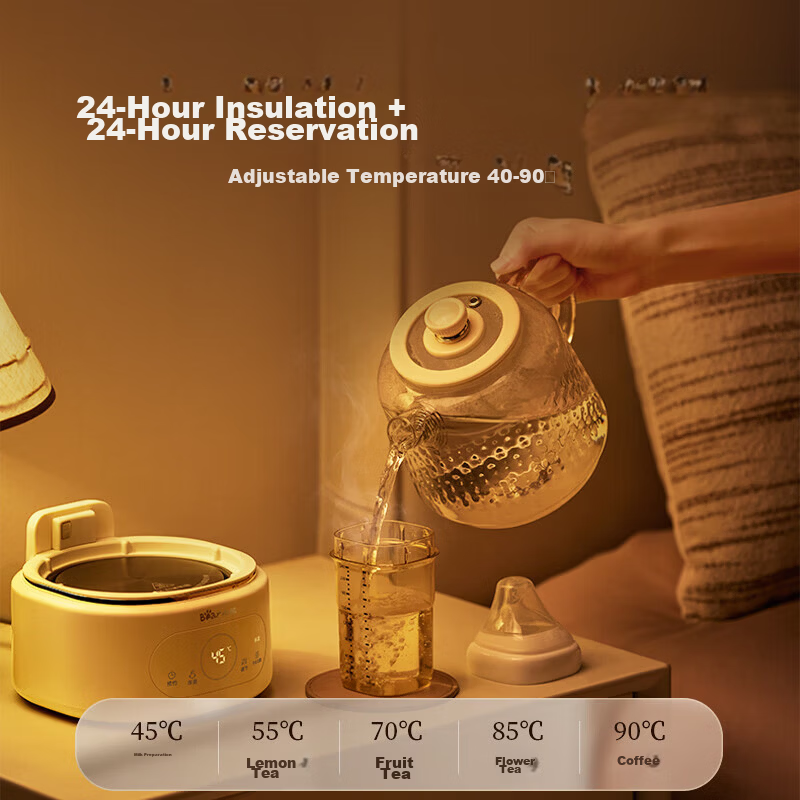Select the 85℃ temperature preset
The width and height of the screenshot is (800, 800).
[x=517, y=731]
